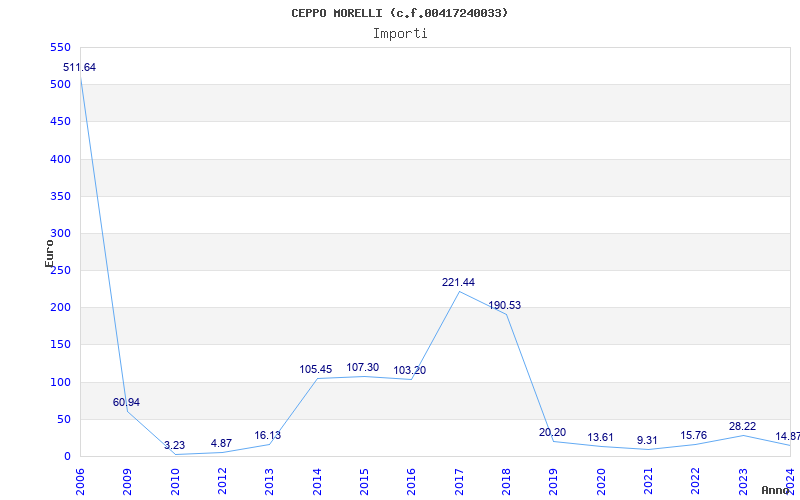Click the 350 y-axis tick label

point(60,196)
